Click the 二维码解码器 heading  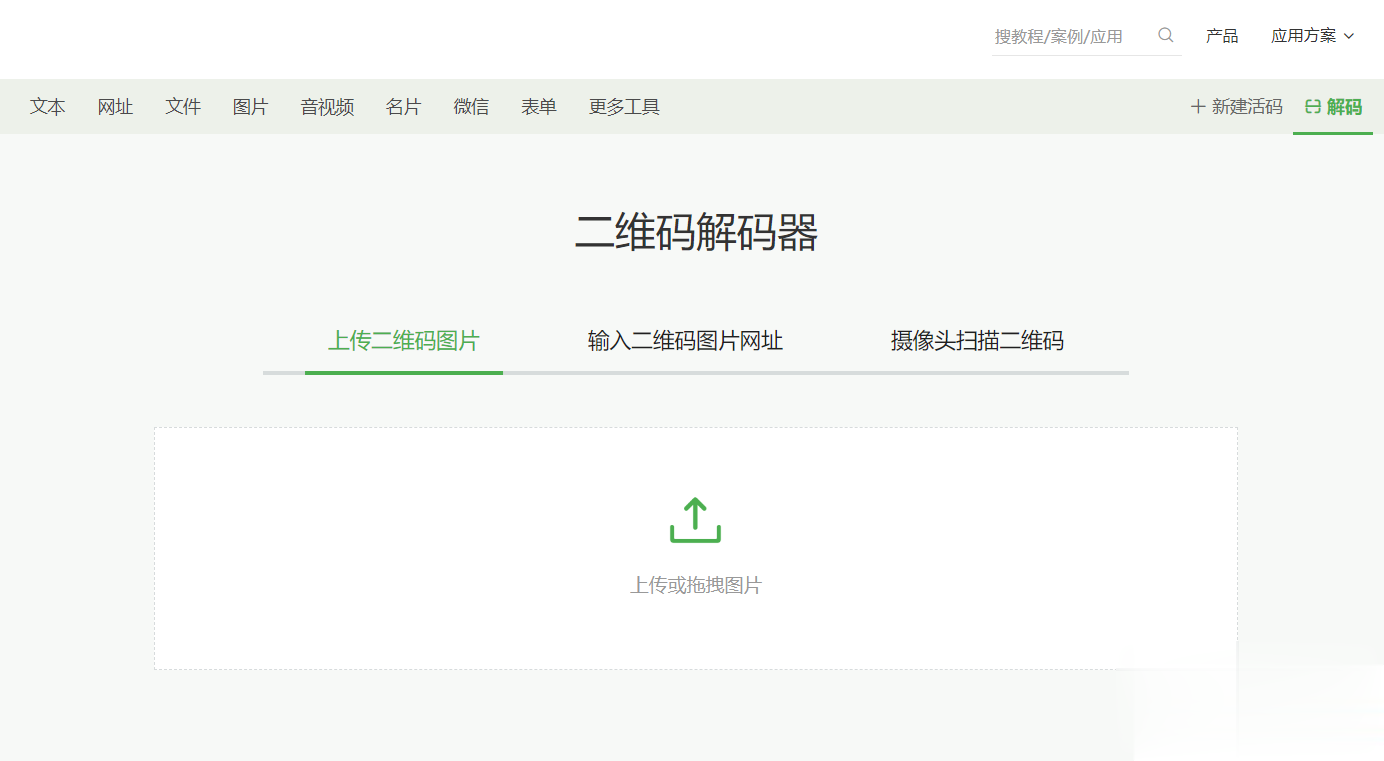(696, 233)
